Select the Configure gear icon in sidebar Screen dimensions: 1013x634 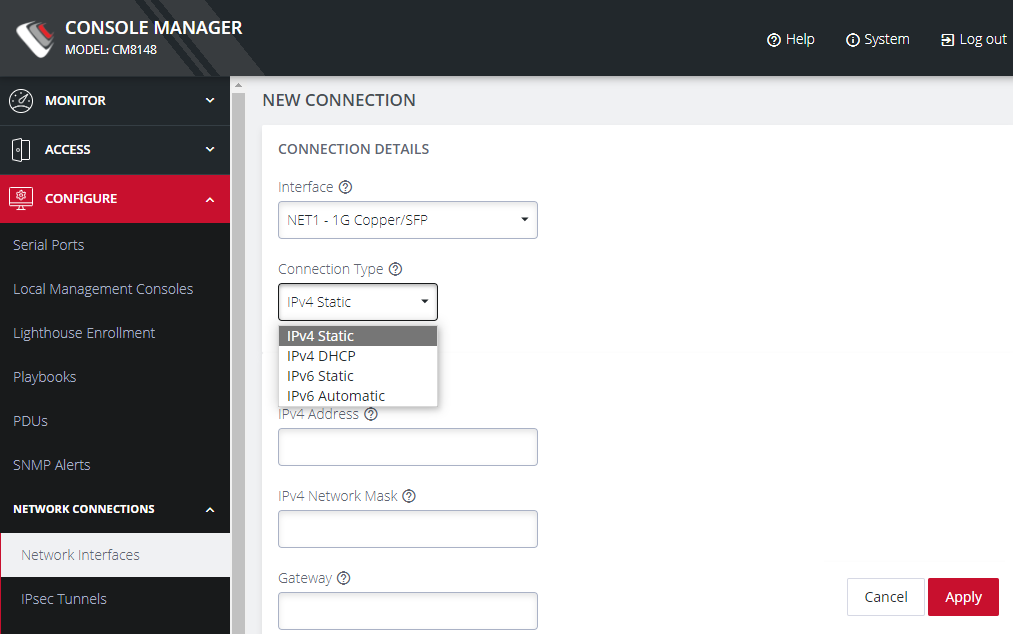22,198
